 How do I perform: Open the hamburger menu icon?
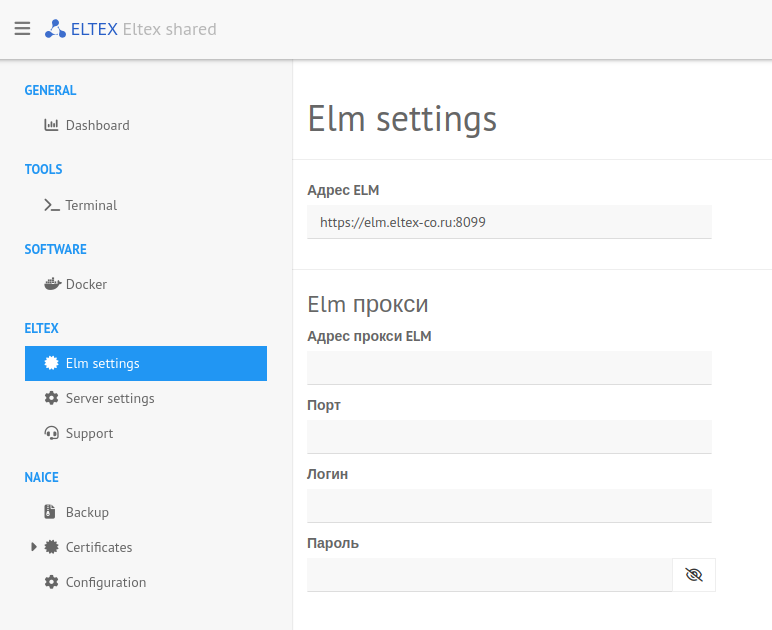(22, 29)
